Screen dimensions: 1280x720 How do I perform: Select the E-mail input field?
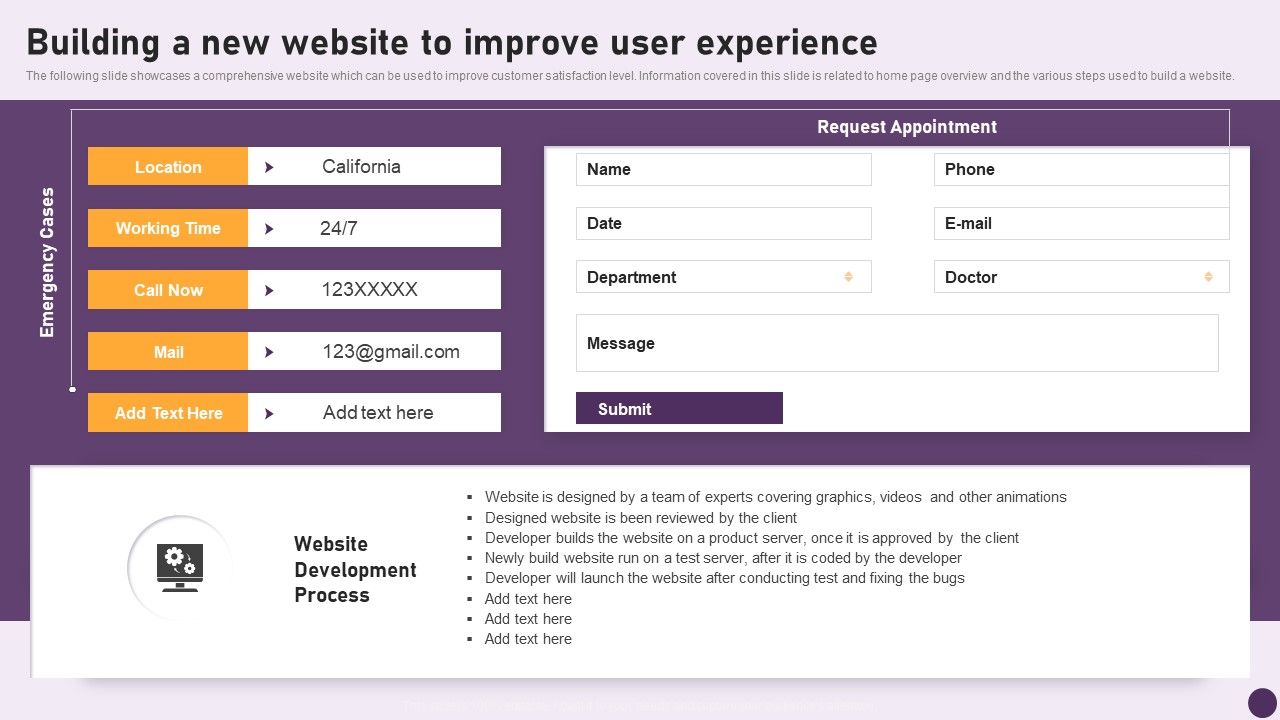point(1081,223)
